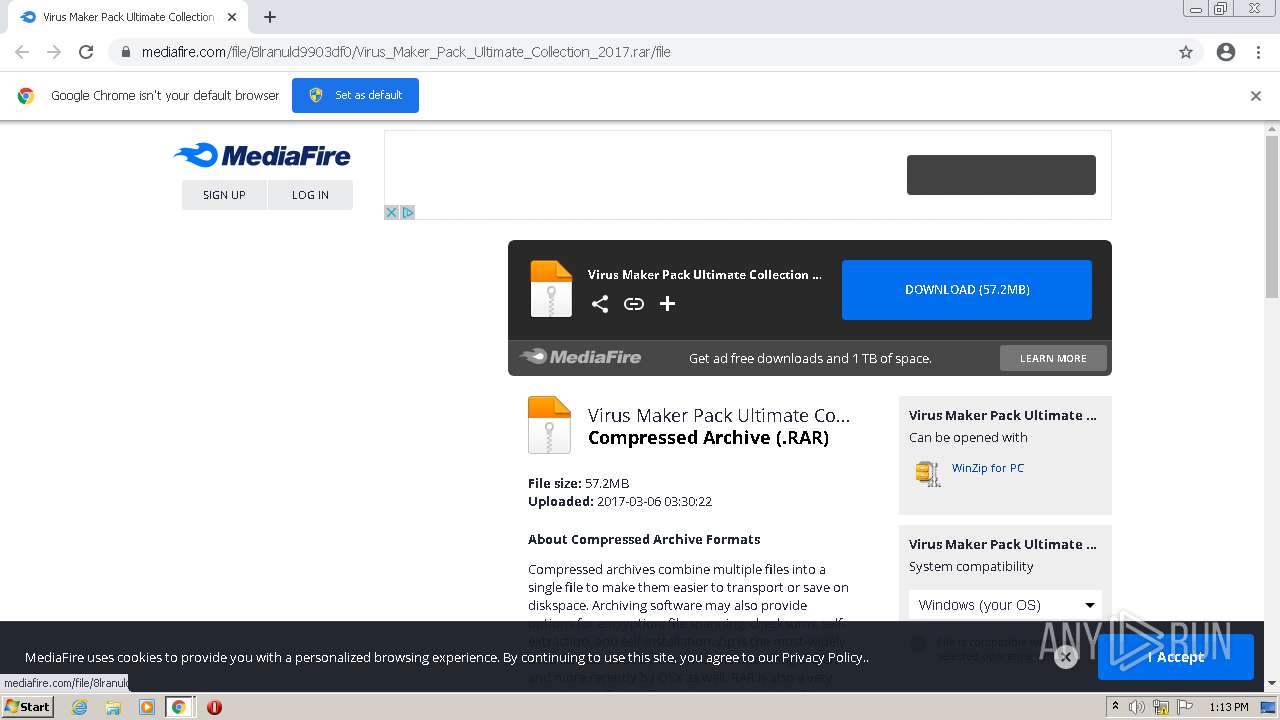Click scrollbar down arrow
The image size is (1280, 720).
click(1272, 684)
